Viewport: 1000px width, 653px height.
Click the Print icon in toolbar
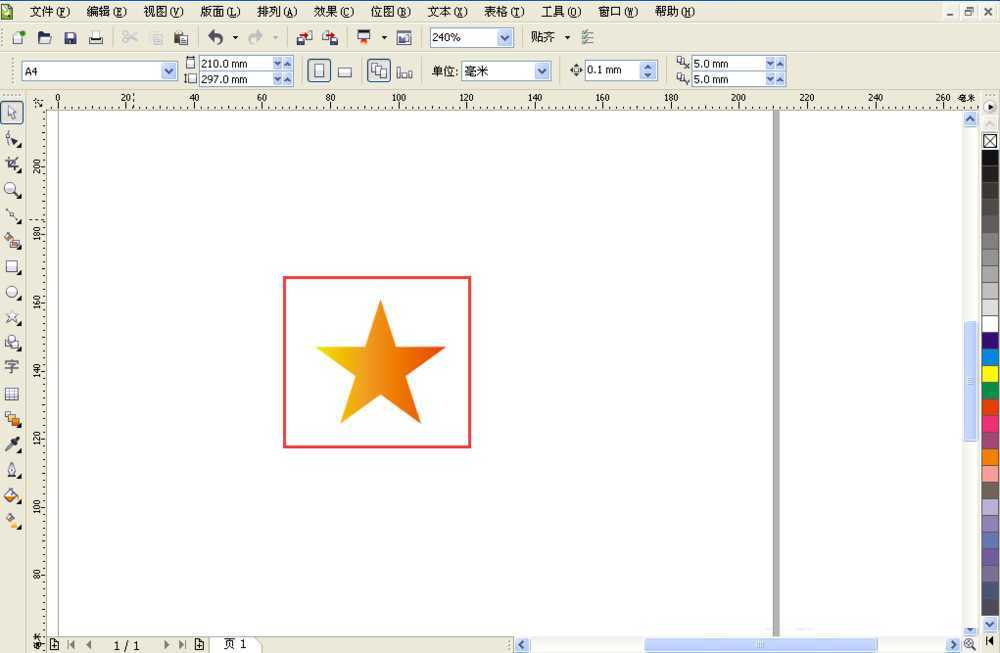click(x=96, y=38)
